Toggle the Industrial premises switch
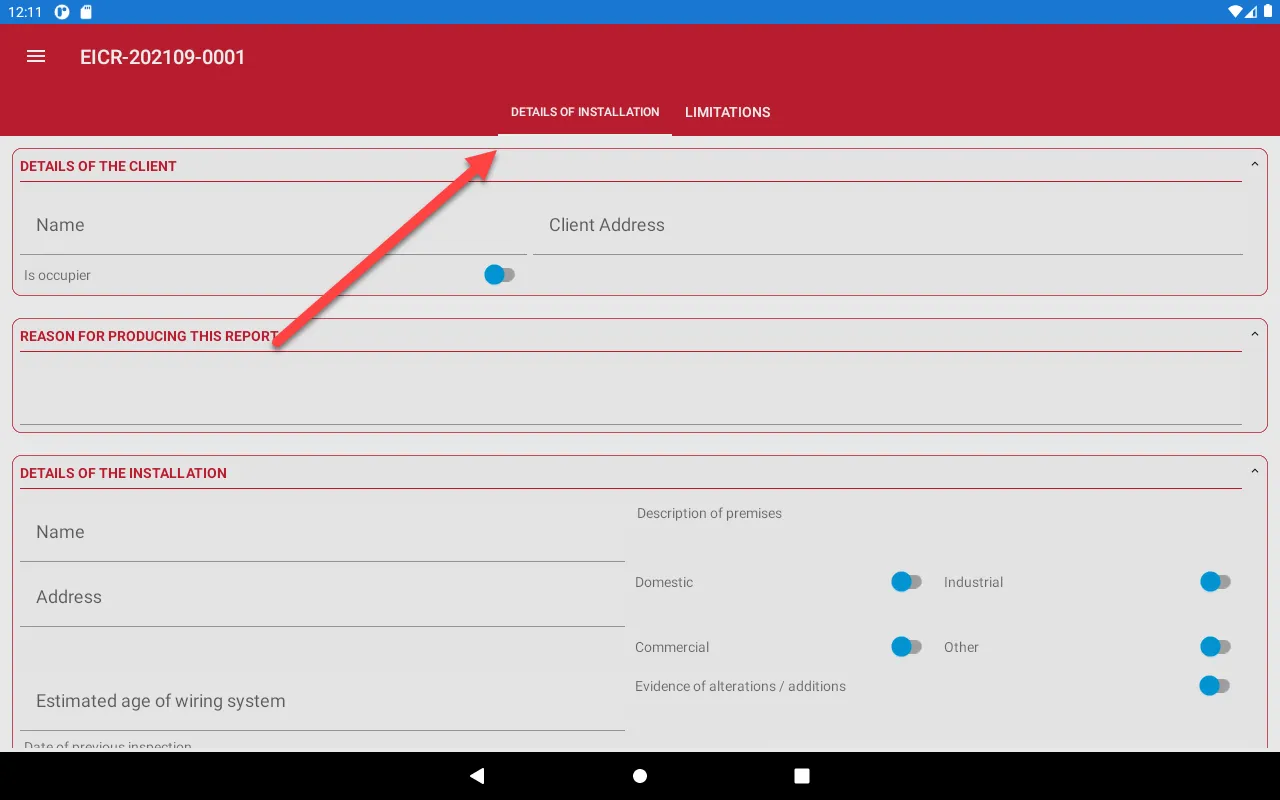 [1214, 581]
